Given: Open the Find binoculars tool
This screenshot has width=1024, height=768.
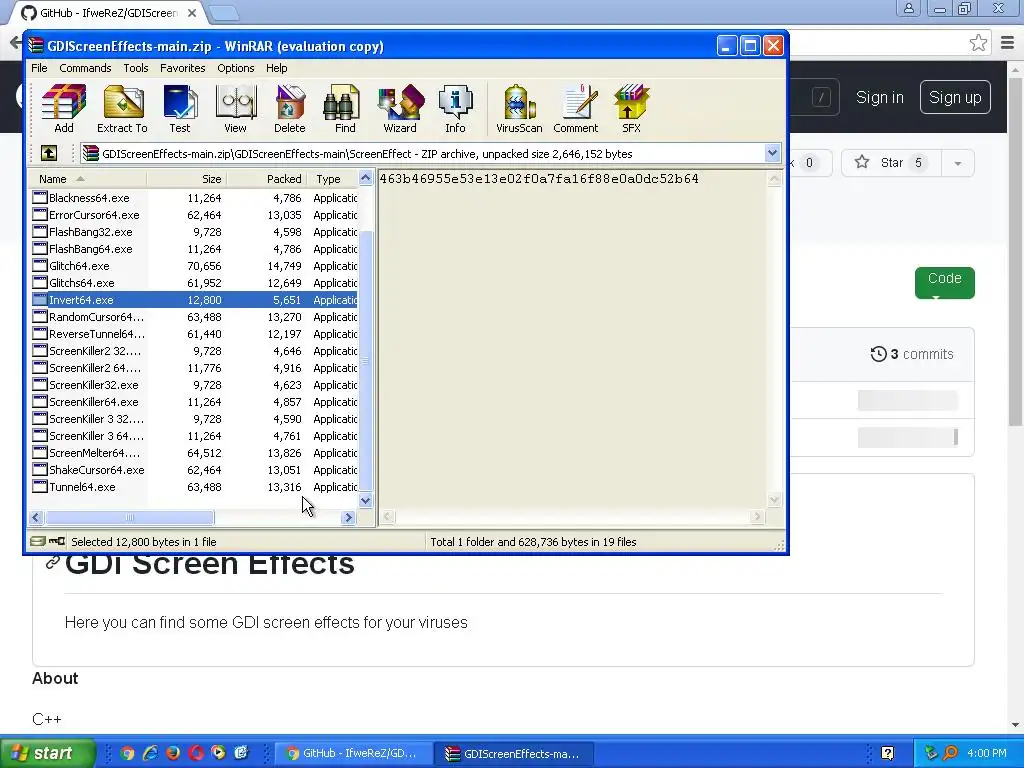Looking at the screenshot, I should 345,108.
